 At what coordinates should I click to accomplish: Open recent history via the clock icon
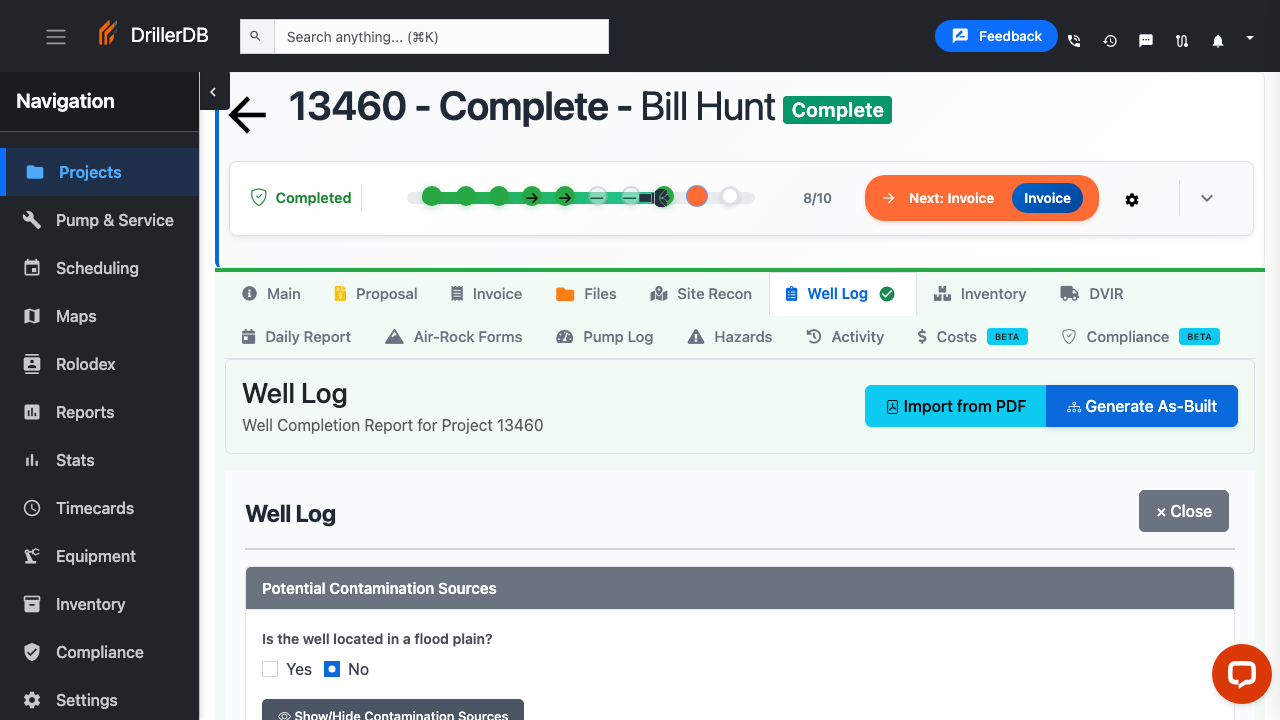pyautogui.click(x=1110, y=40)
